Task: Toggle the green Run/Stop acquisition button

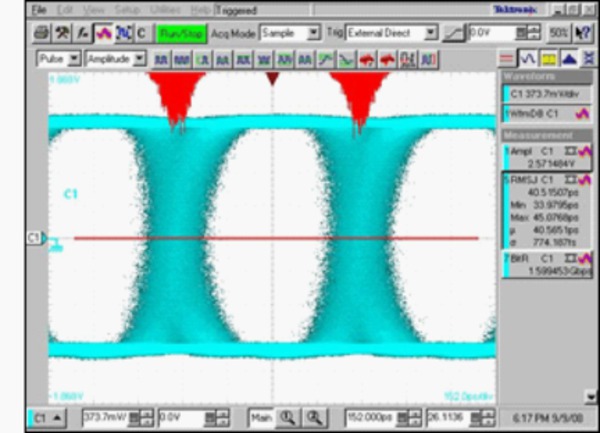Action: point(179,33)
